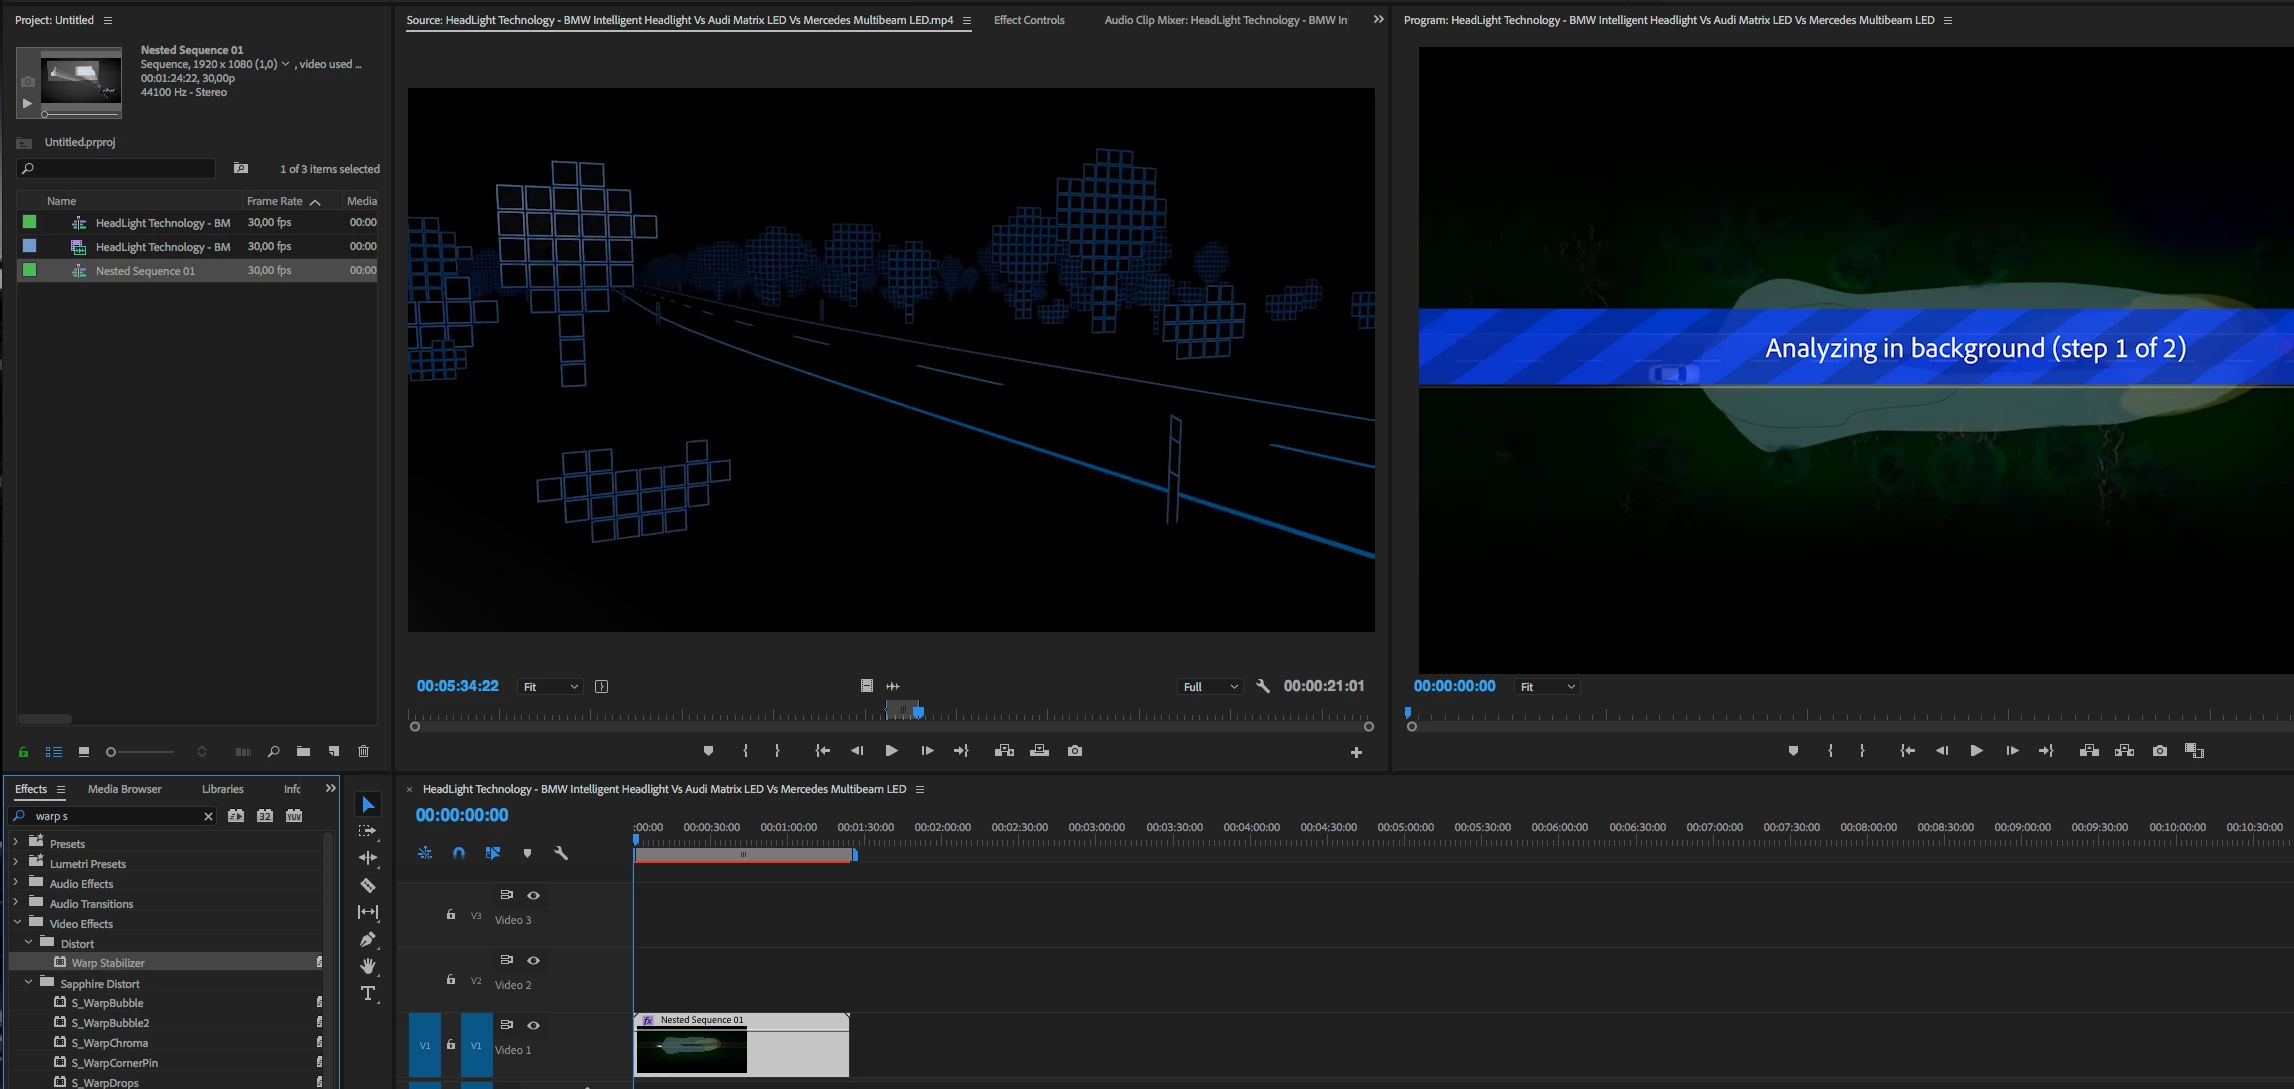Toggle Video 3 track output eye

534,895
